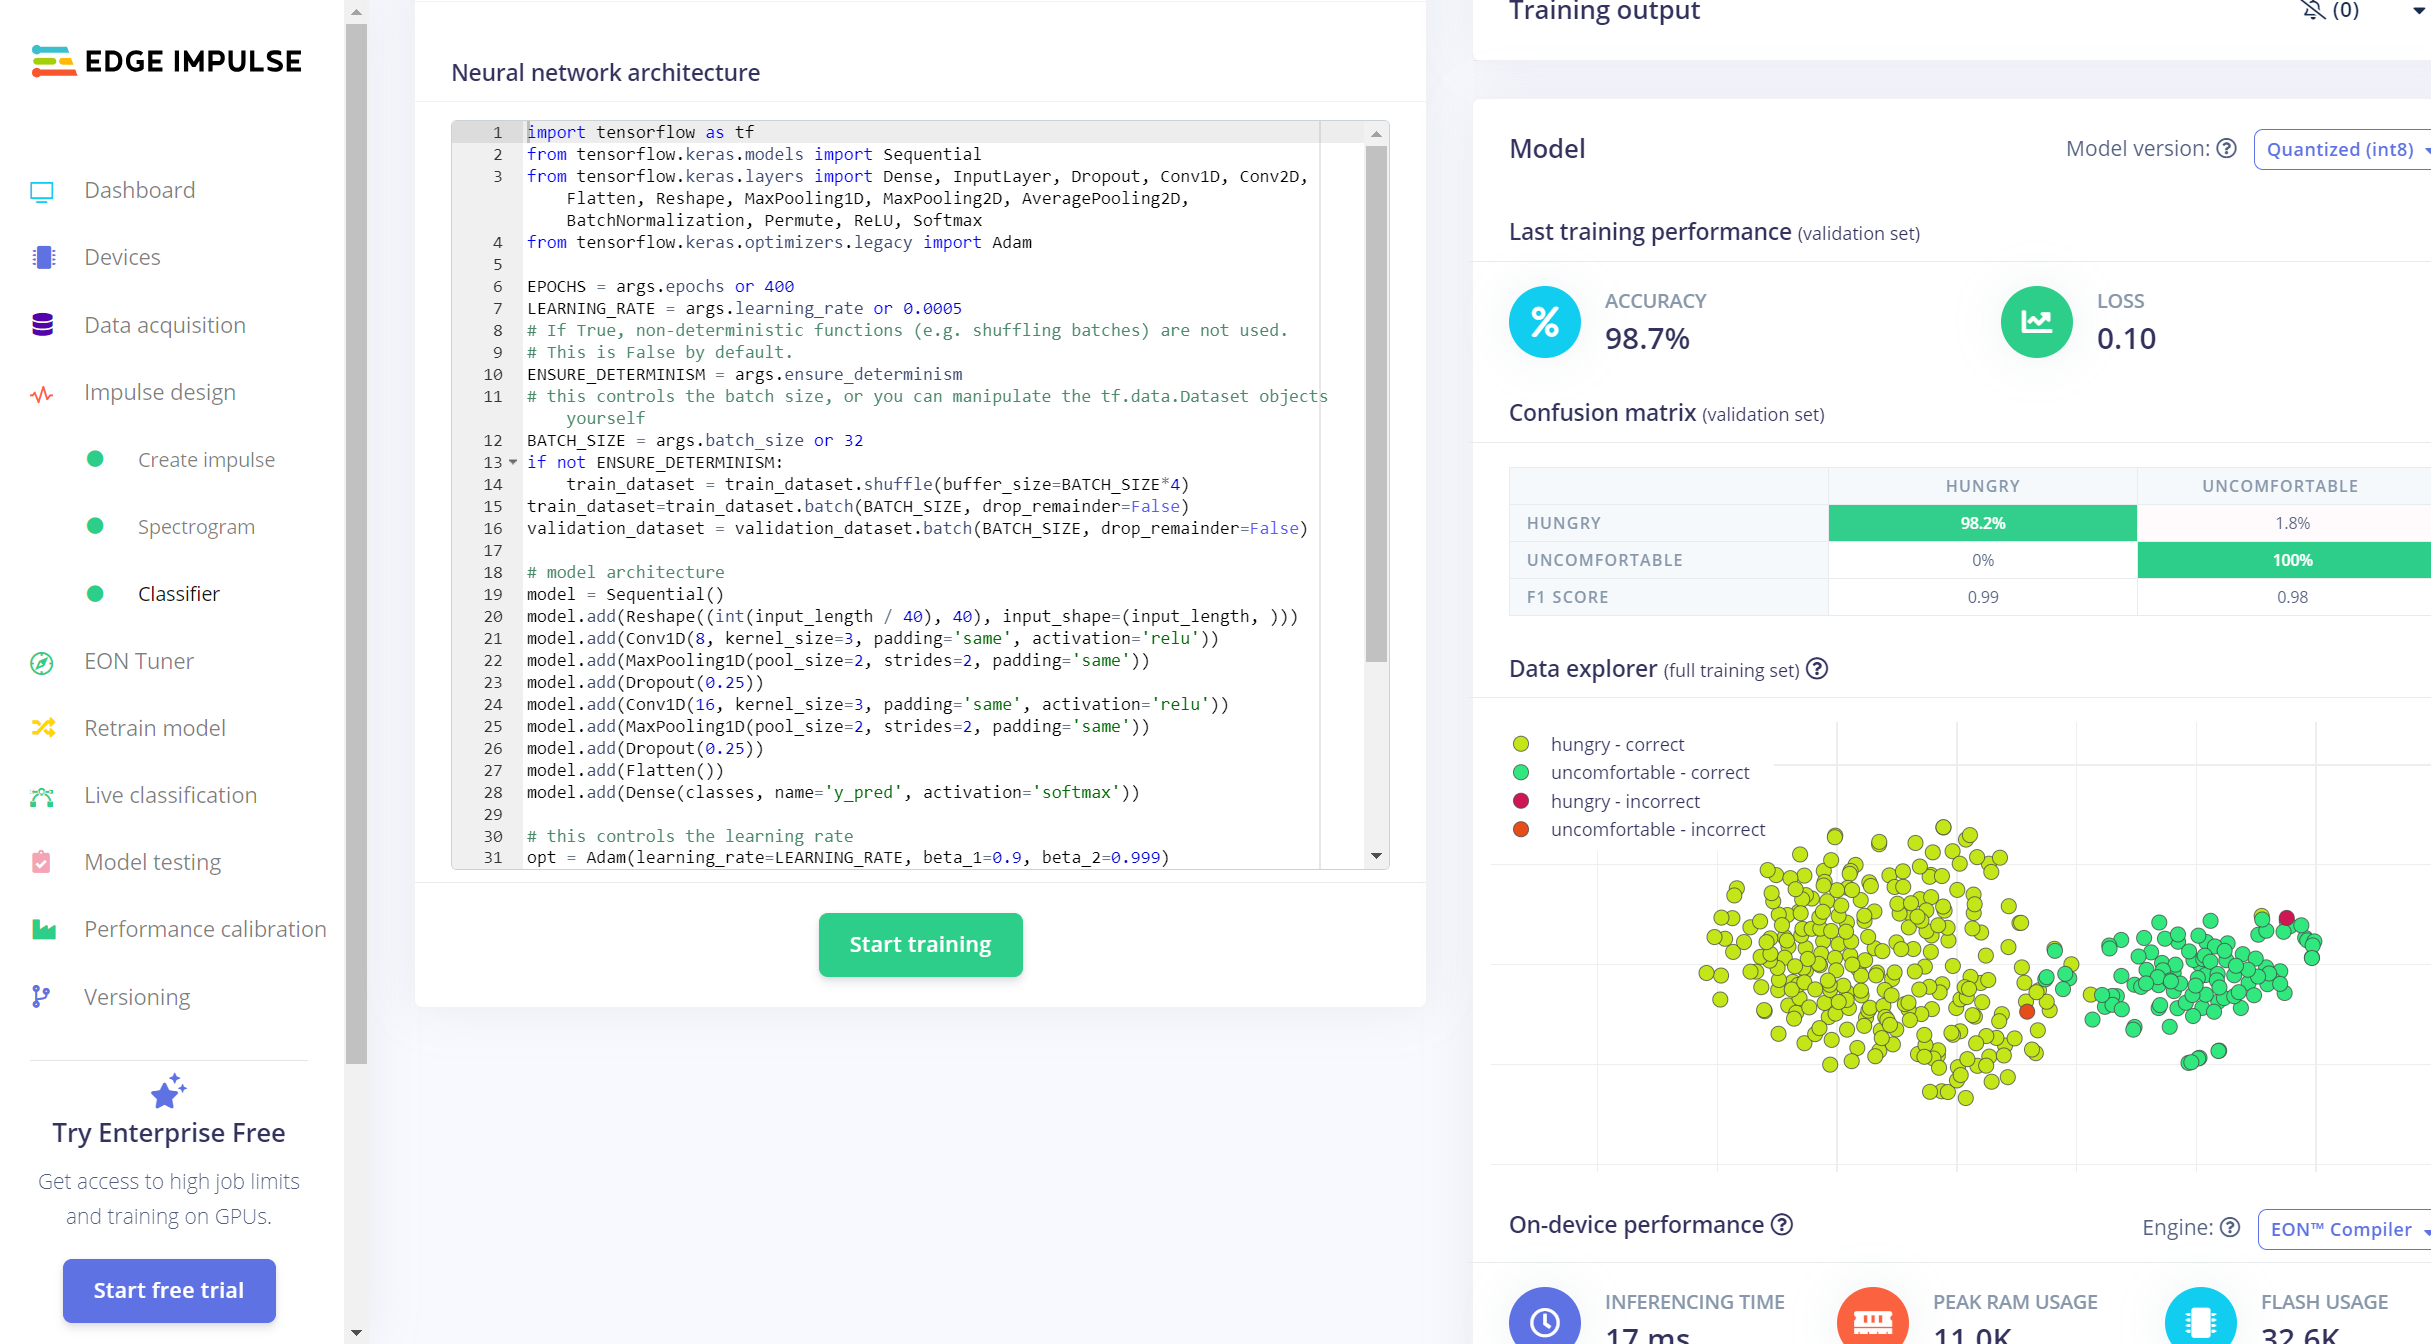The image size is (2431, 1344).
Task: Click the EON Tuner compass icon
Action: pos(42,662)
